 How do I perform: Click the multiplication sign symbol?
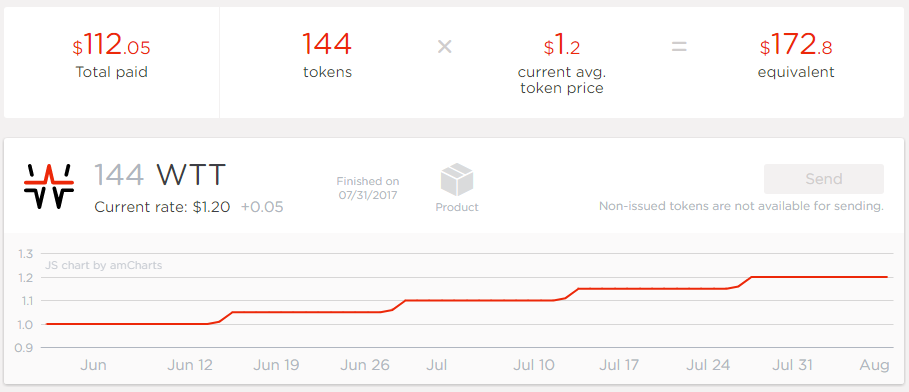tap(445, 46)
